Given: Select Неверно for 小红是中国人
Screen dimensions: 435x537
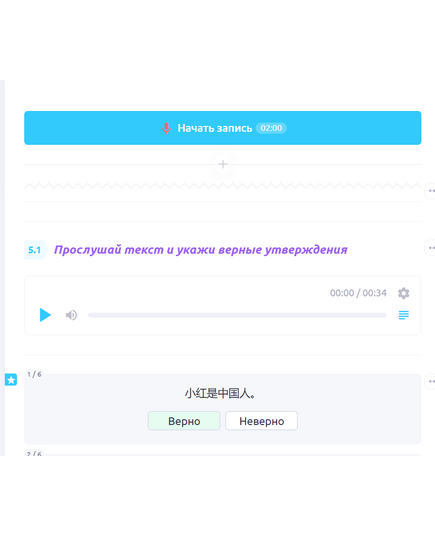Looking at the screenshot, I should pyautogui.click(x=261, y=421).
